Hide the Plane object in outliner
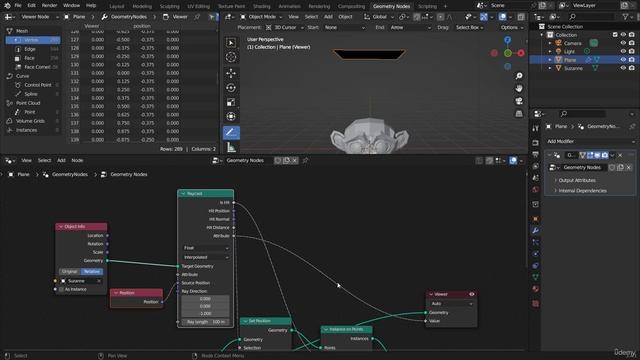Viewport: 640px width, 360px height. pos(623,60)
